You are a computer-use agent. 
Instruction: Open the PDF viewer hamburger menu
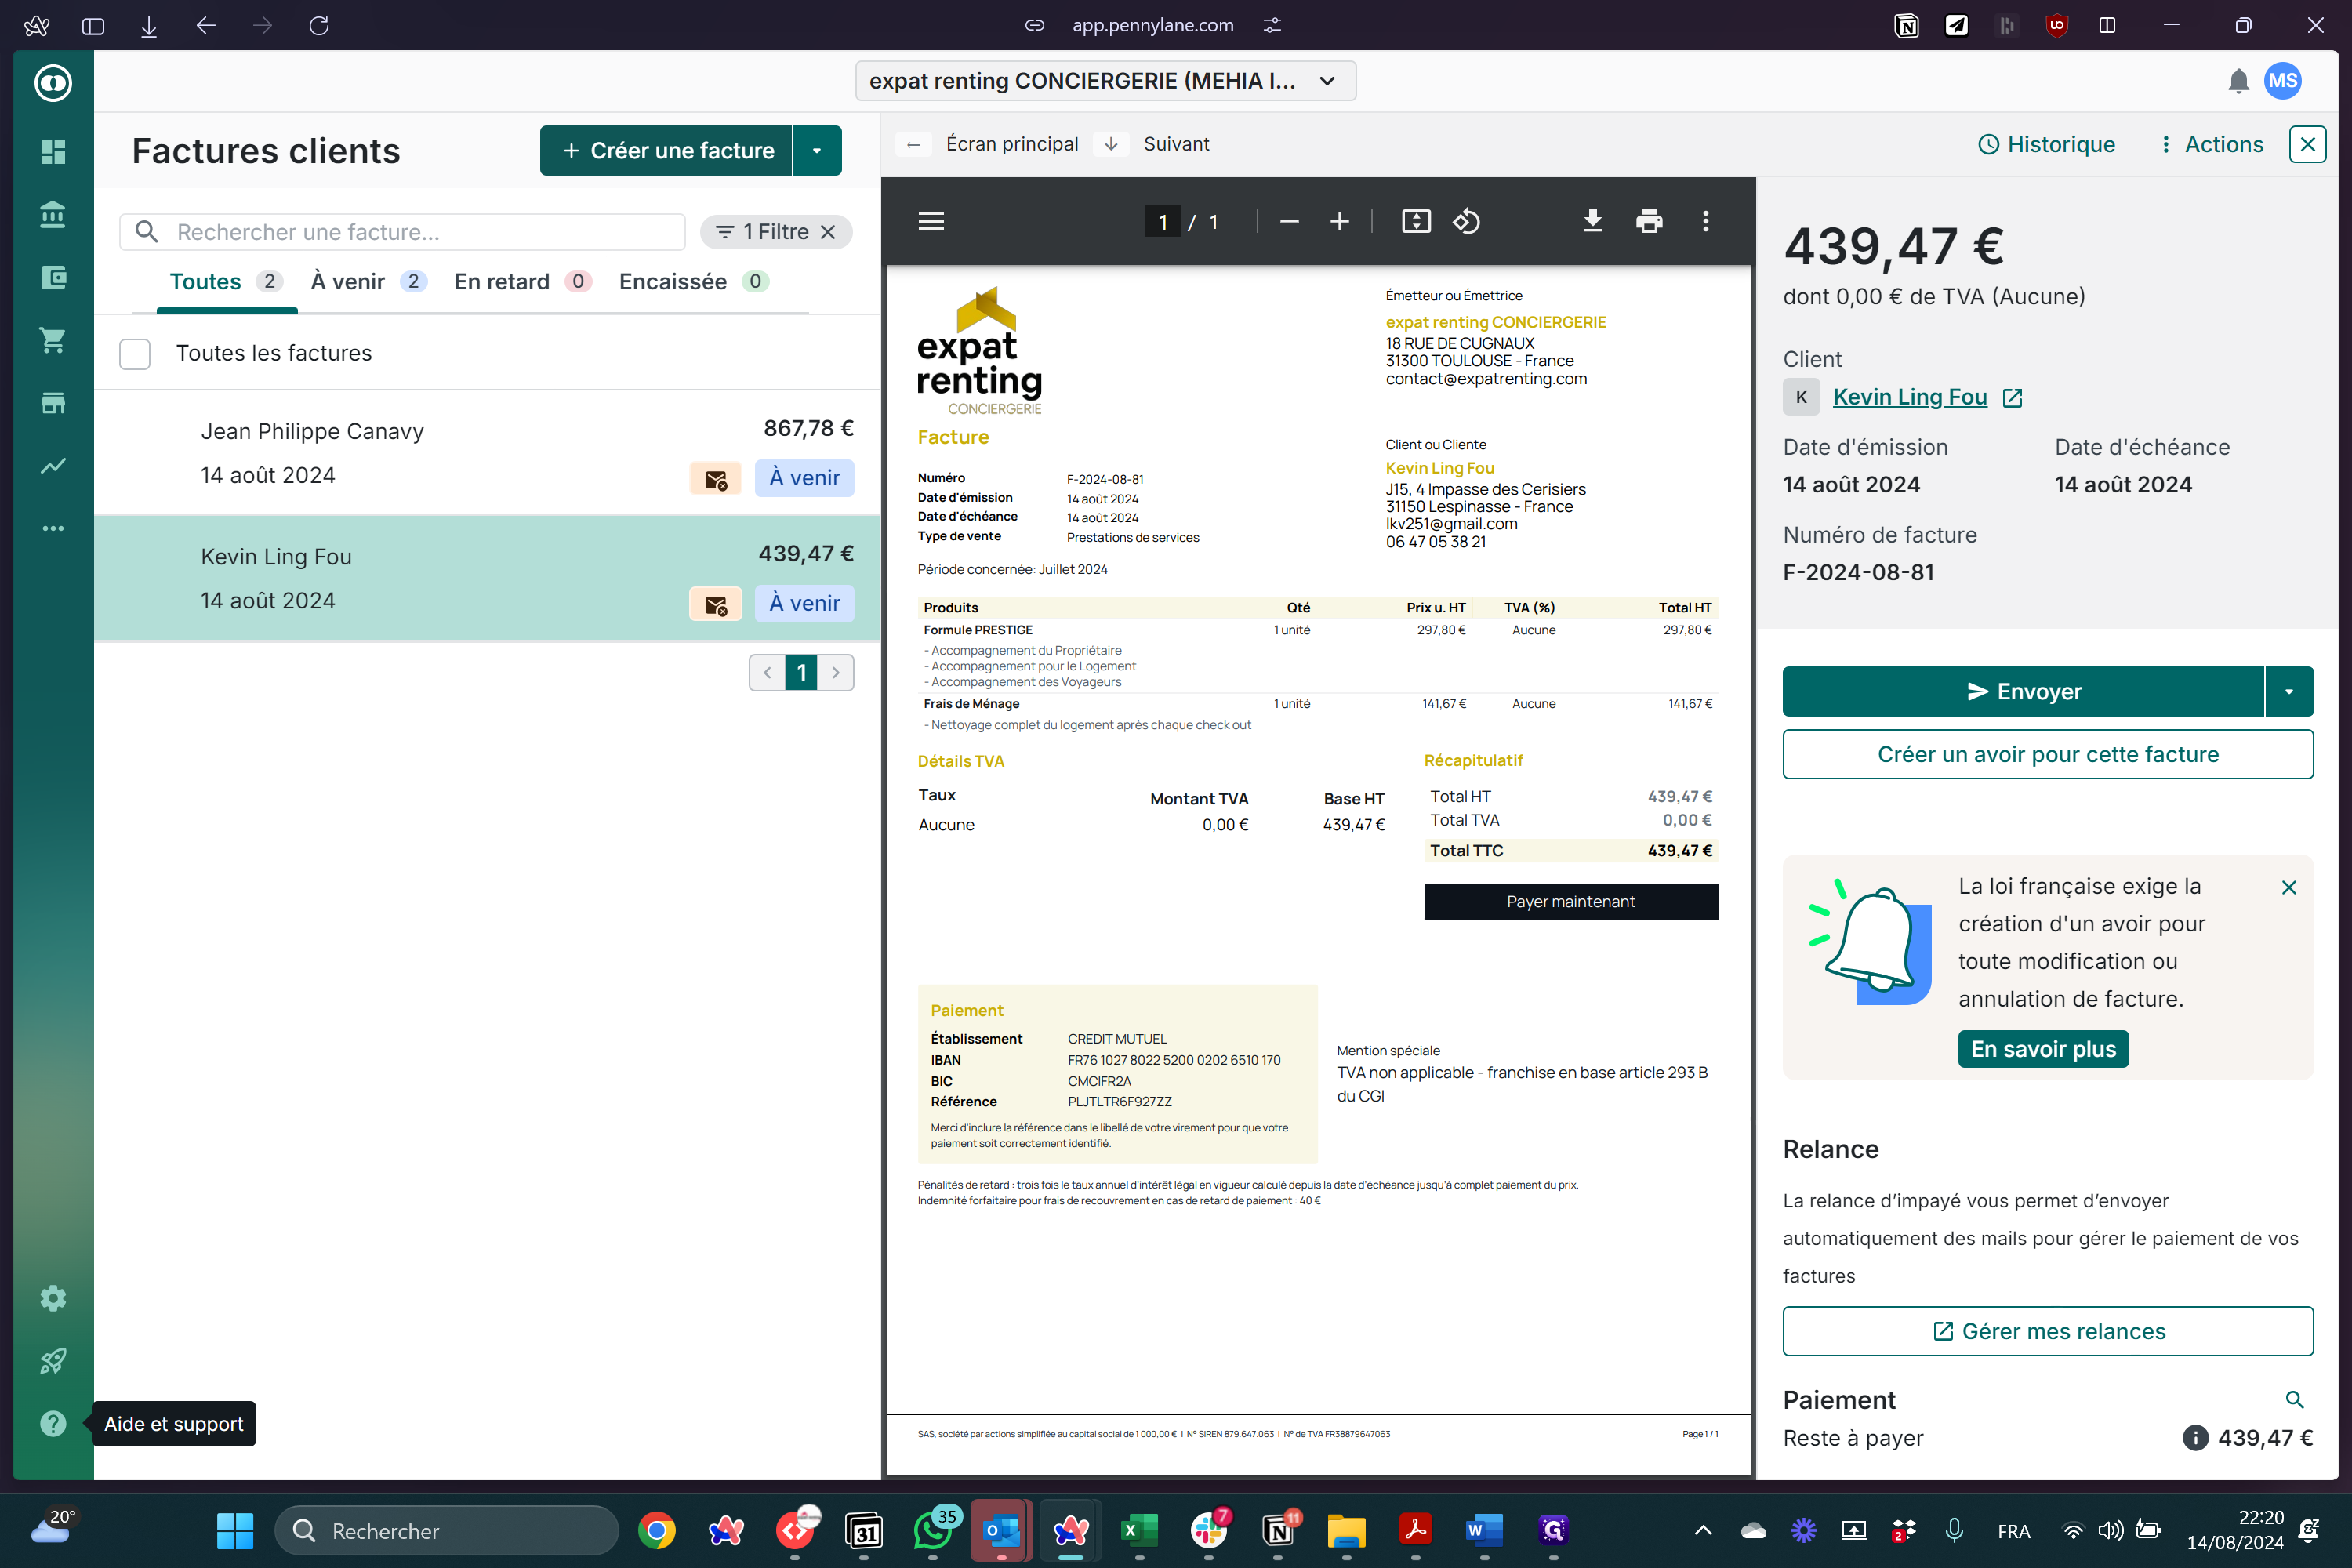tap(931, 221)
